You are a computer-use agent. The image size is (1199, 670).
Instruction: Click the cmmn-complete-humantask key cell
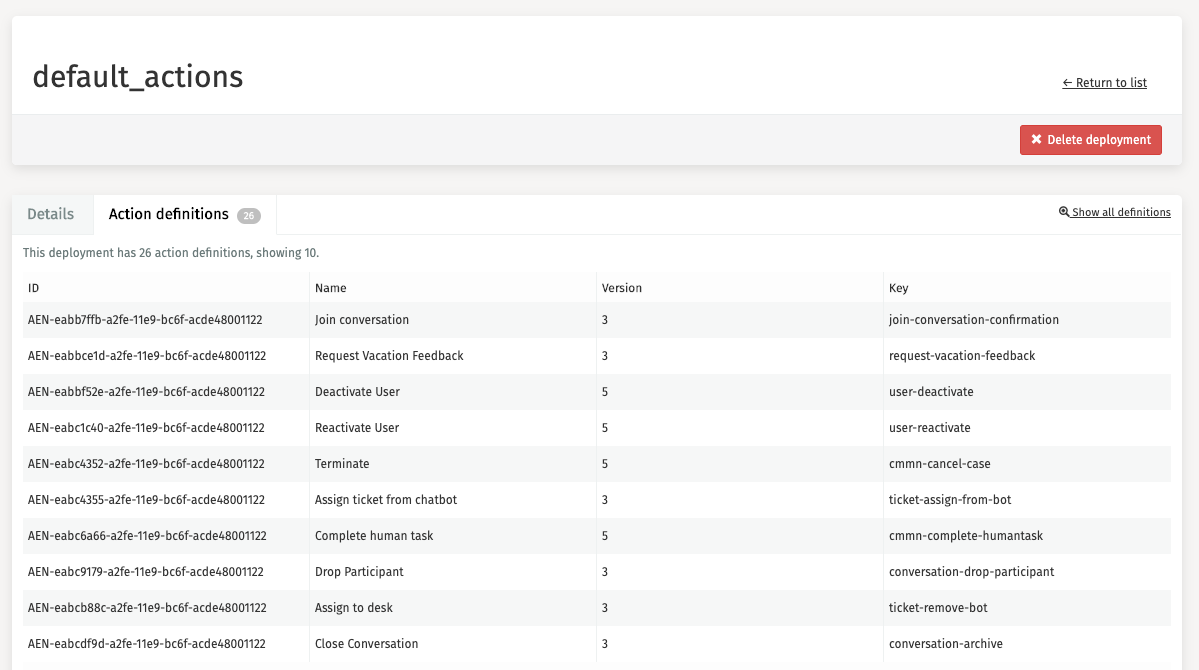[x=965, y=536]
